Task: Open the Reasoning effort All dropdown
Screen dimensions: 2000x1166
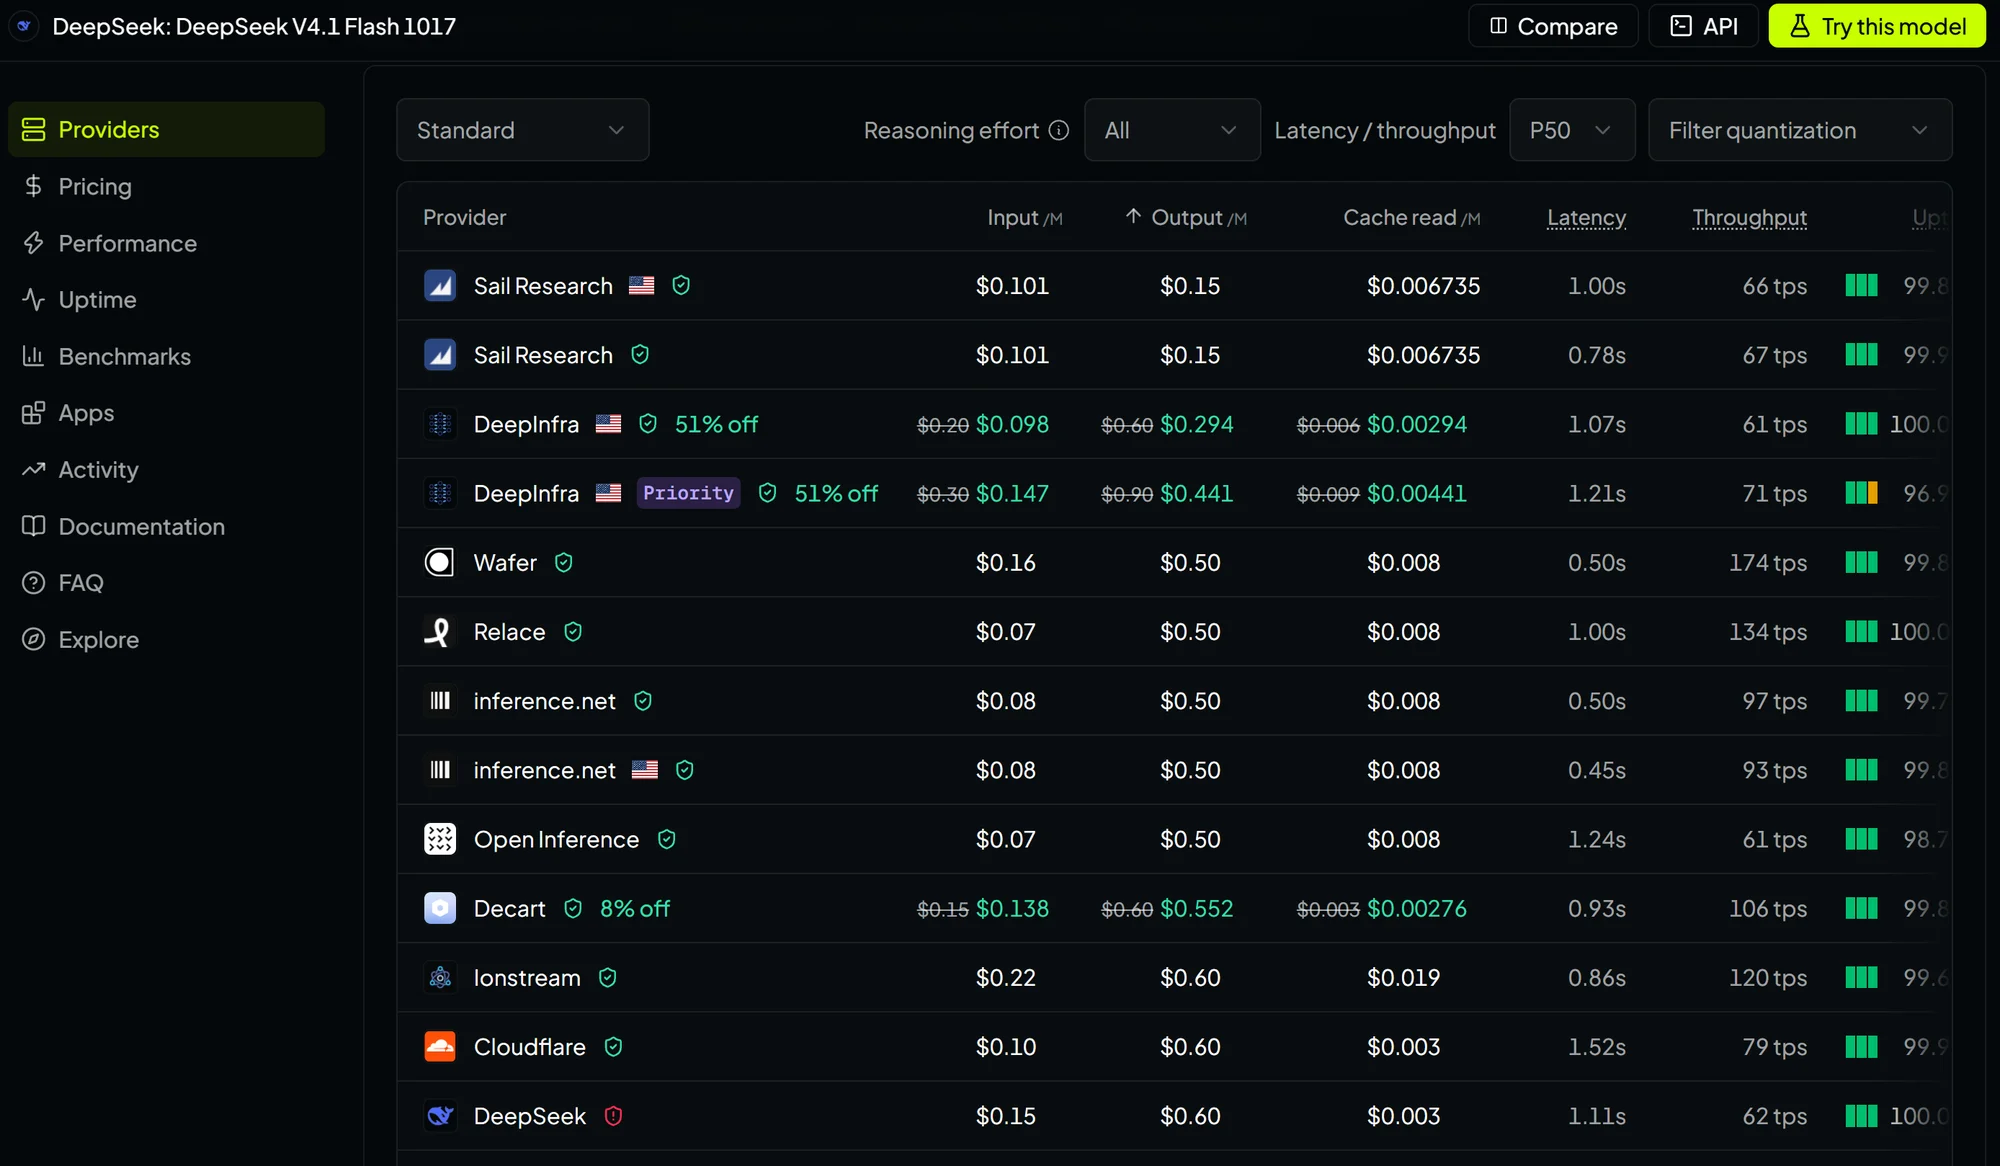Action: pos(1172,130)
